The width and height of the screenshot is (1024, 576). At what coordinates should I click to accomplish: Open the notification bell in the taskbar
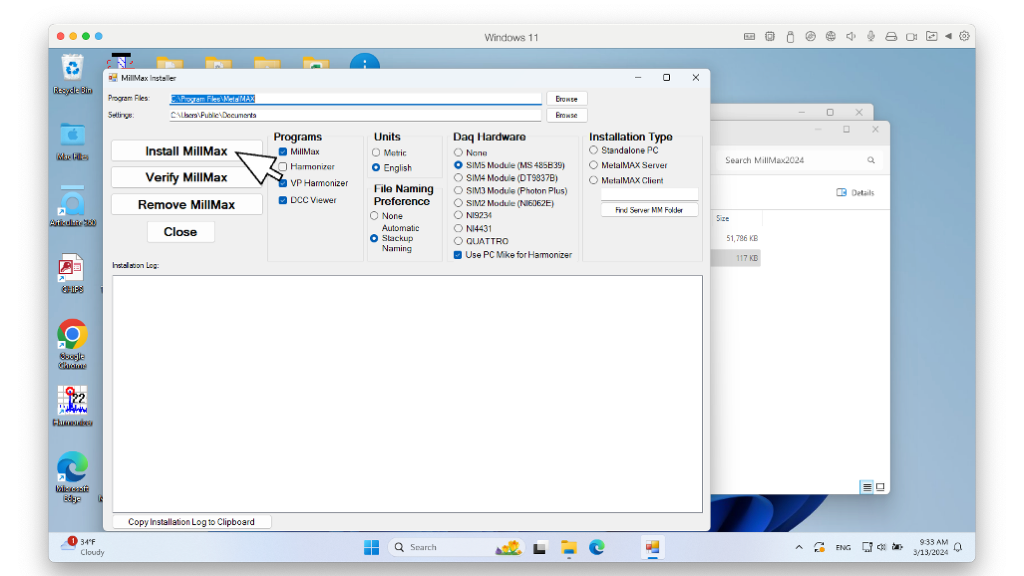pyautogui.click(x=958, y=547)
